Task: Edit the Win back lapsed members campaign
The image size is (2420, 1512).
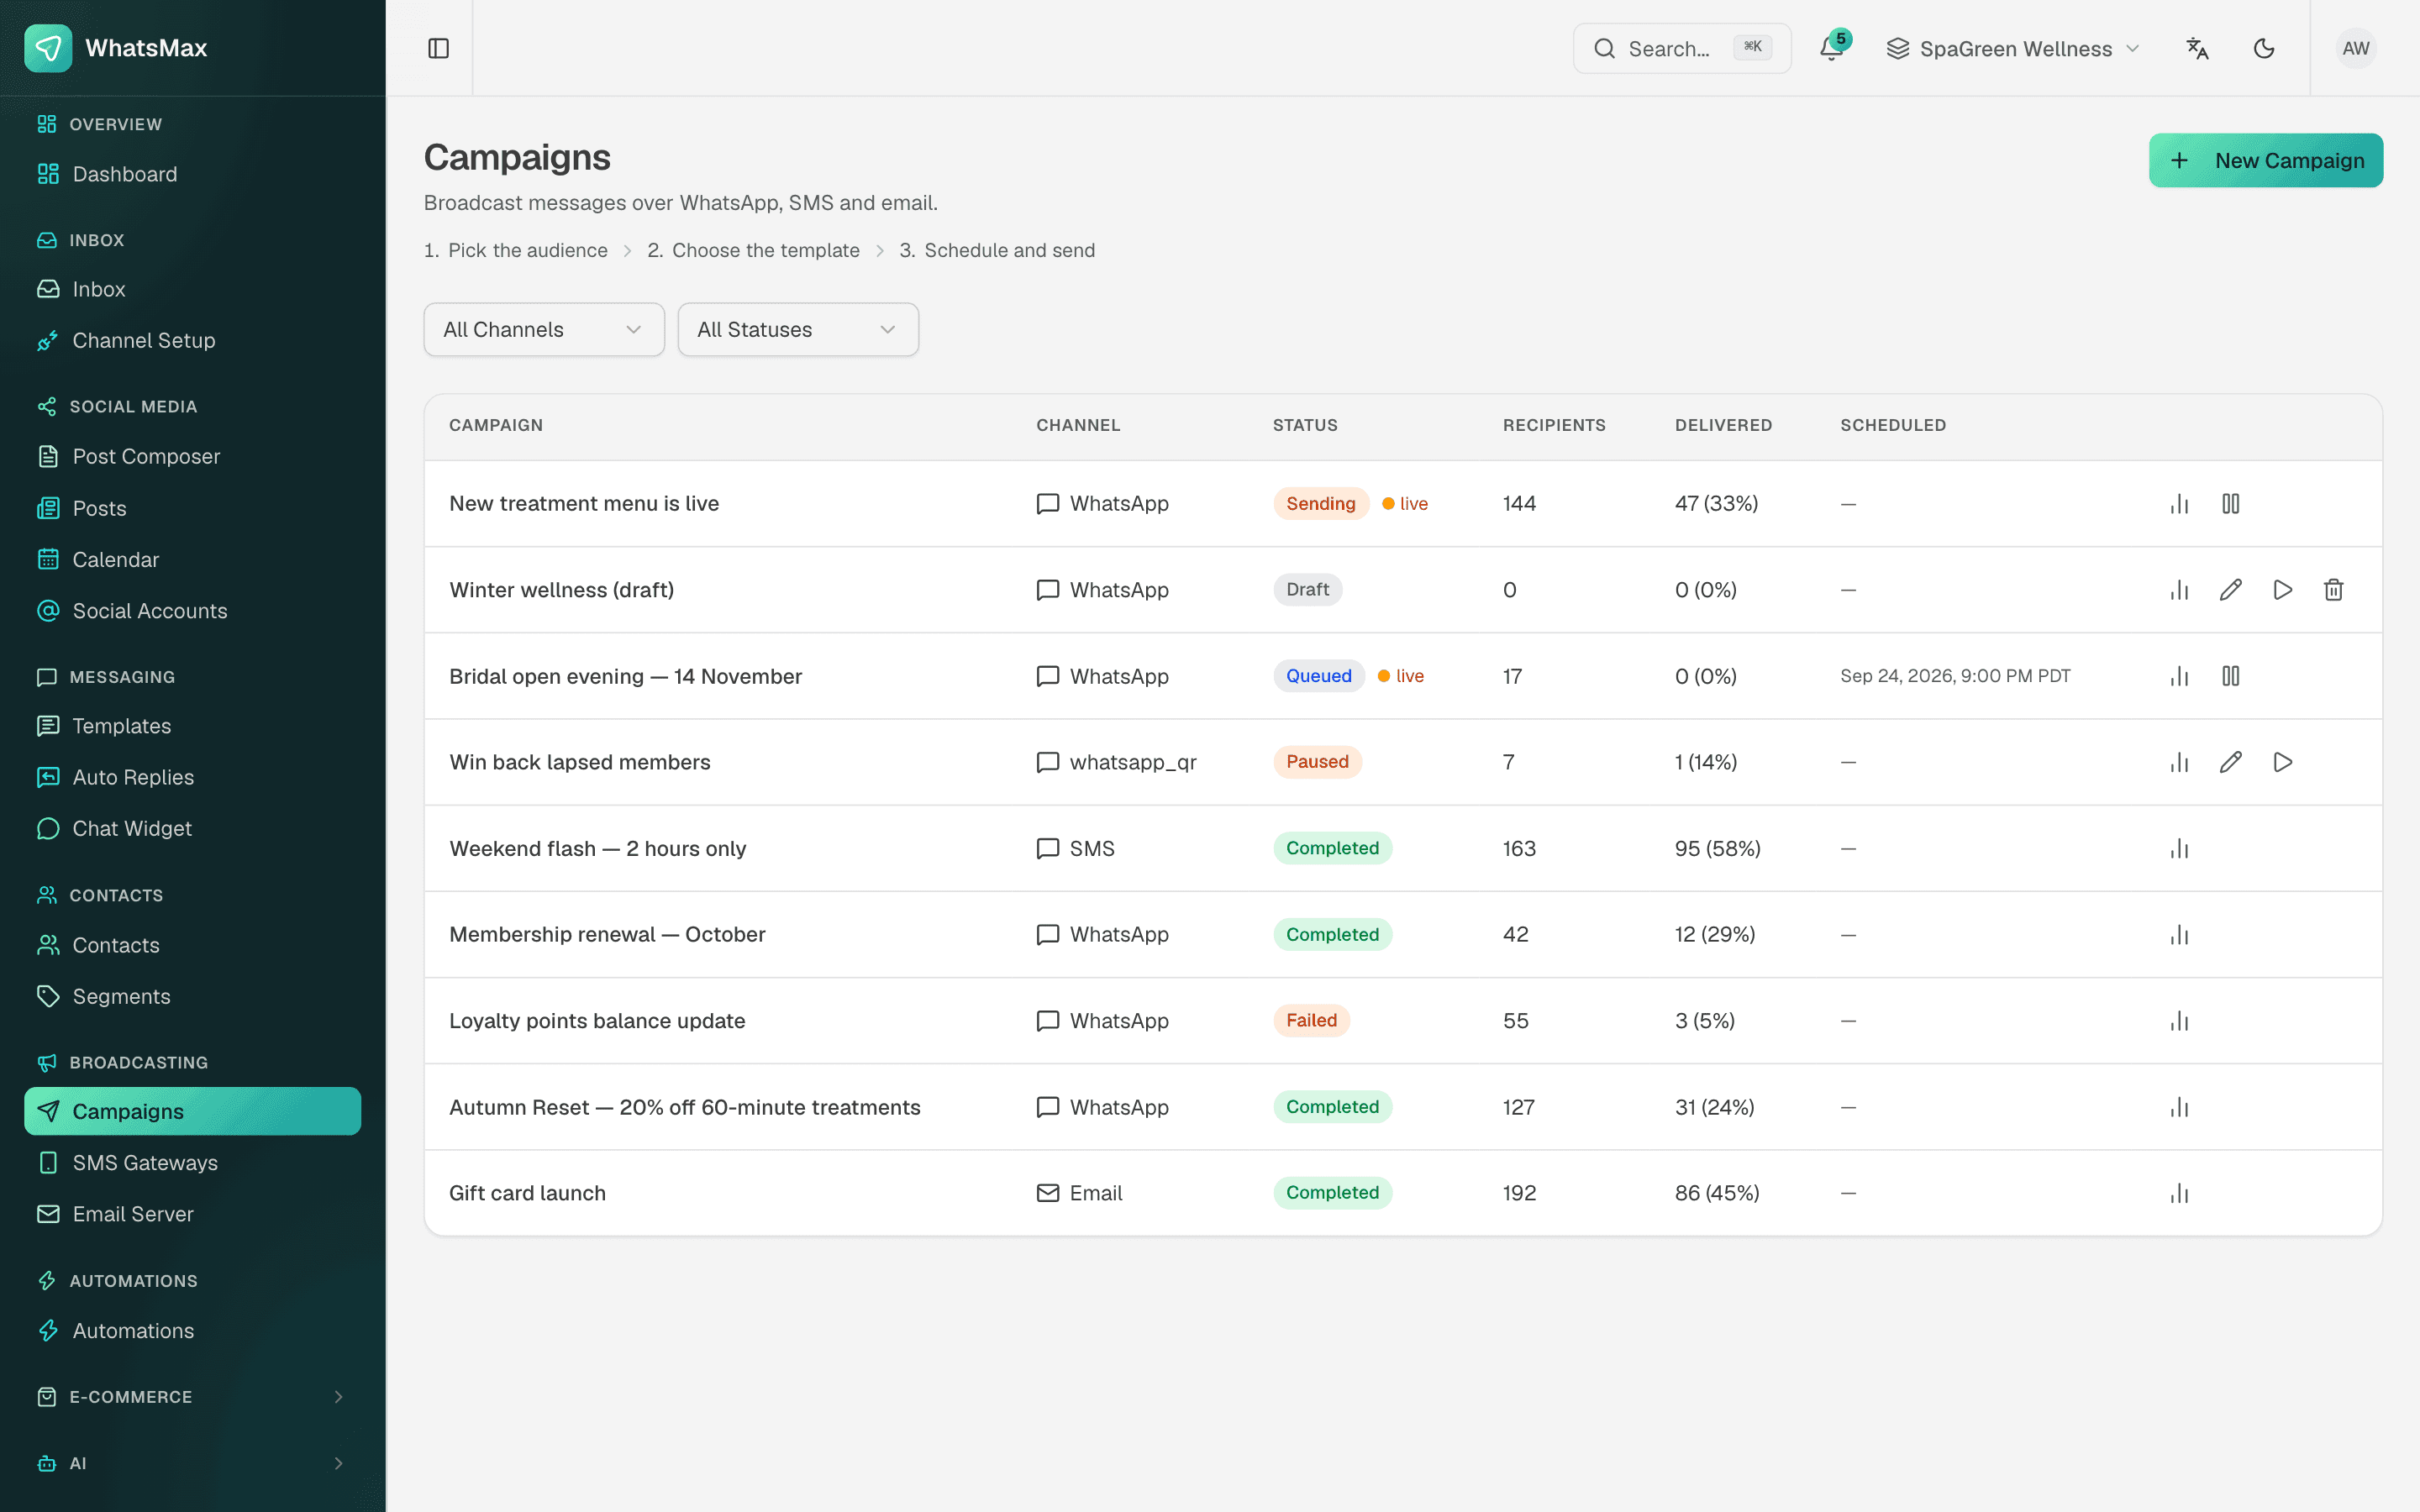Action: click(x=2230, y=762)
